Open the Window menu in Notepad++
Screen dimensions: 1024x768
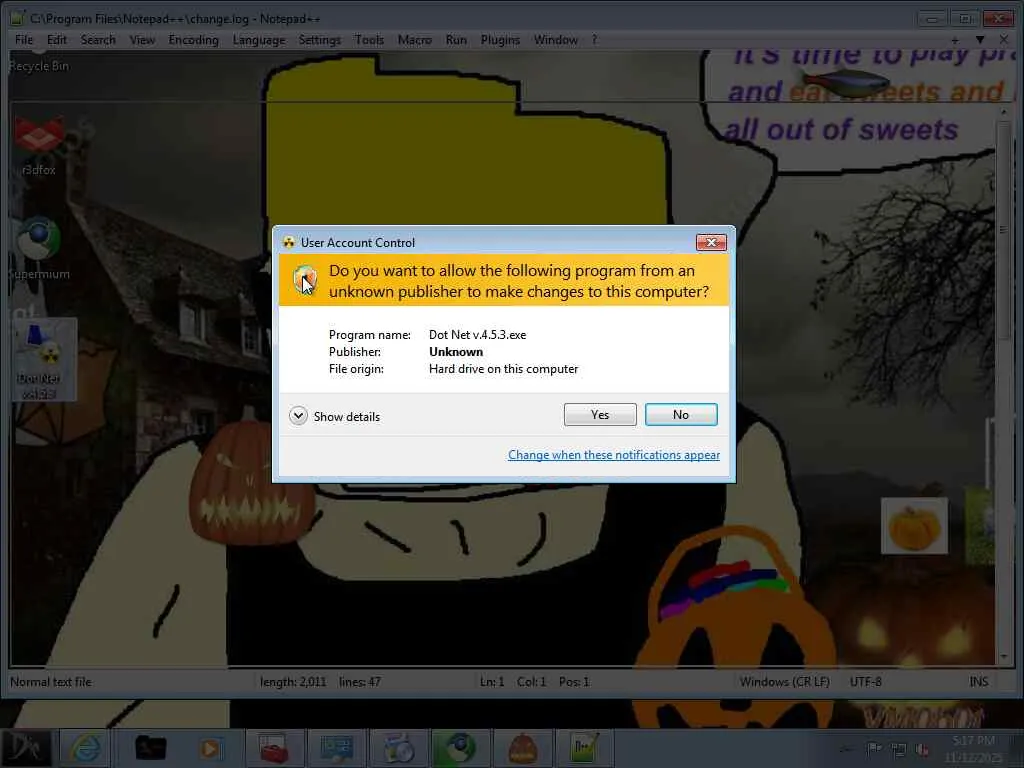click(x=556, y=40)
